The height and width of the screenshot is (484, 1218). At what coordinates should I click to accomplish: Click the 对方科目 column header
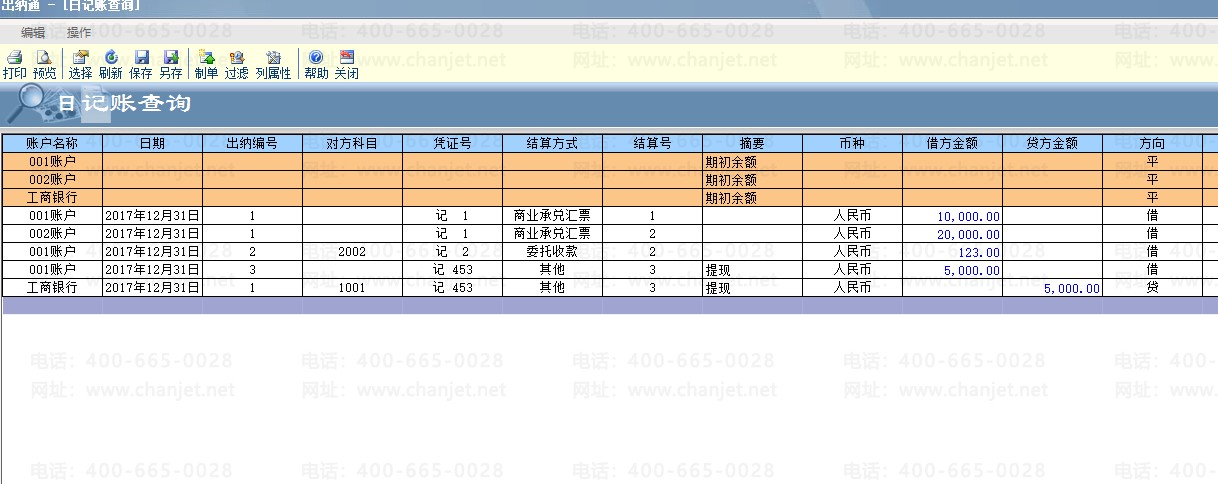[352, 144]
